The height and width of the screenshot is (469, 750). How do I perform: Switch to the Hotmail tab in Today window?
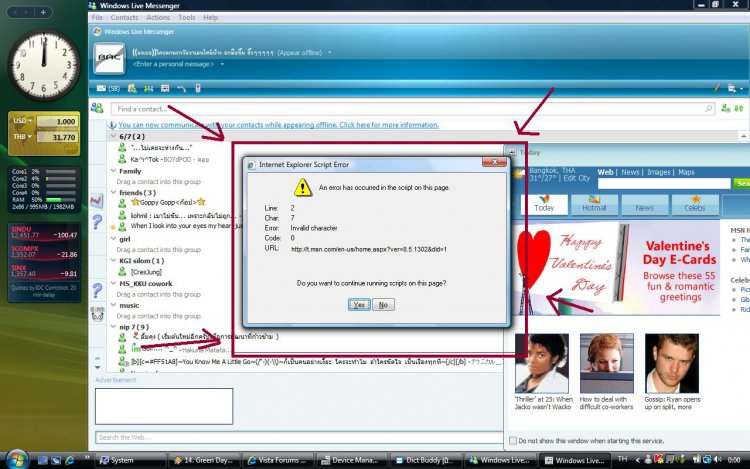(x=594, y=204)
